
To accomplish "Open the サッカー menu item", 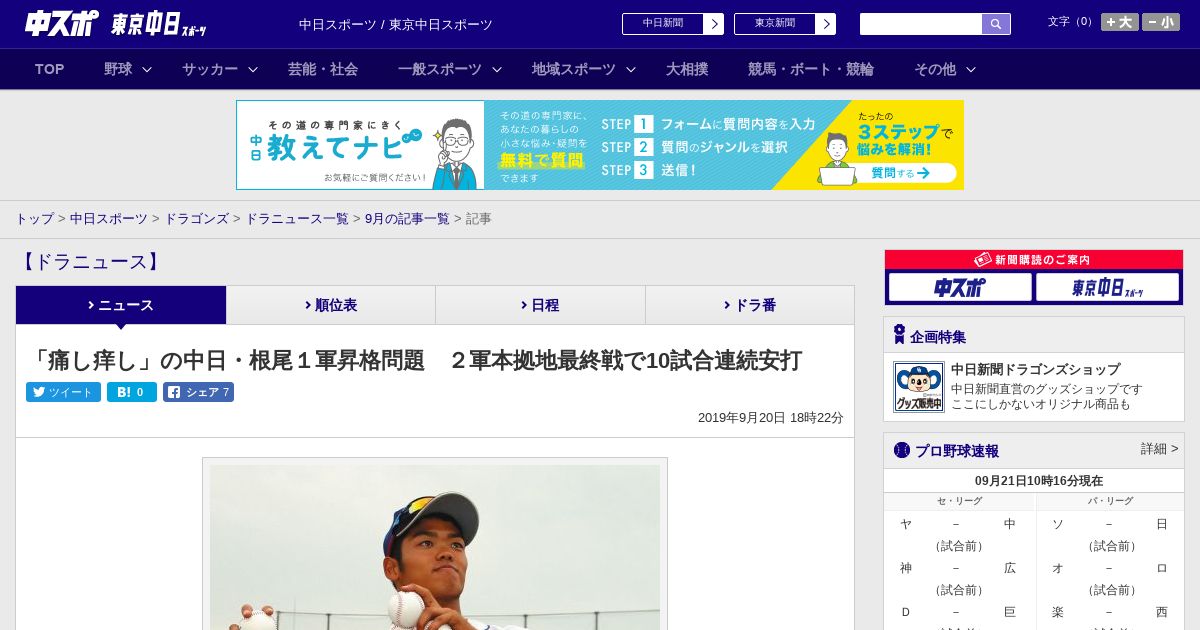I will (x=210, y=69).
